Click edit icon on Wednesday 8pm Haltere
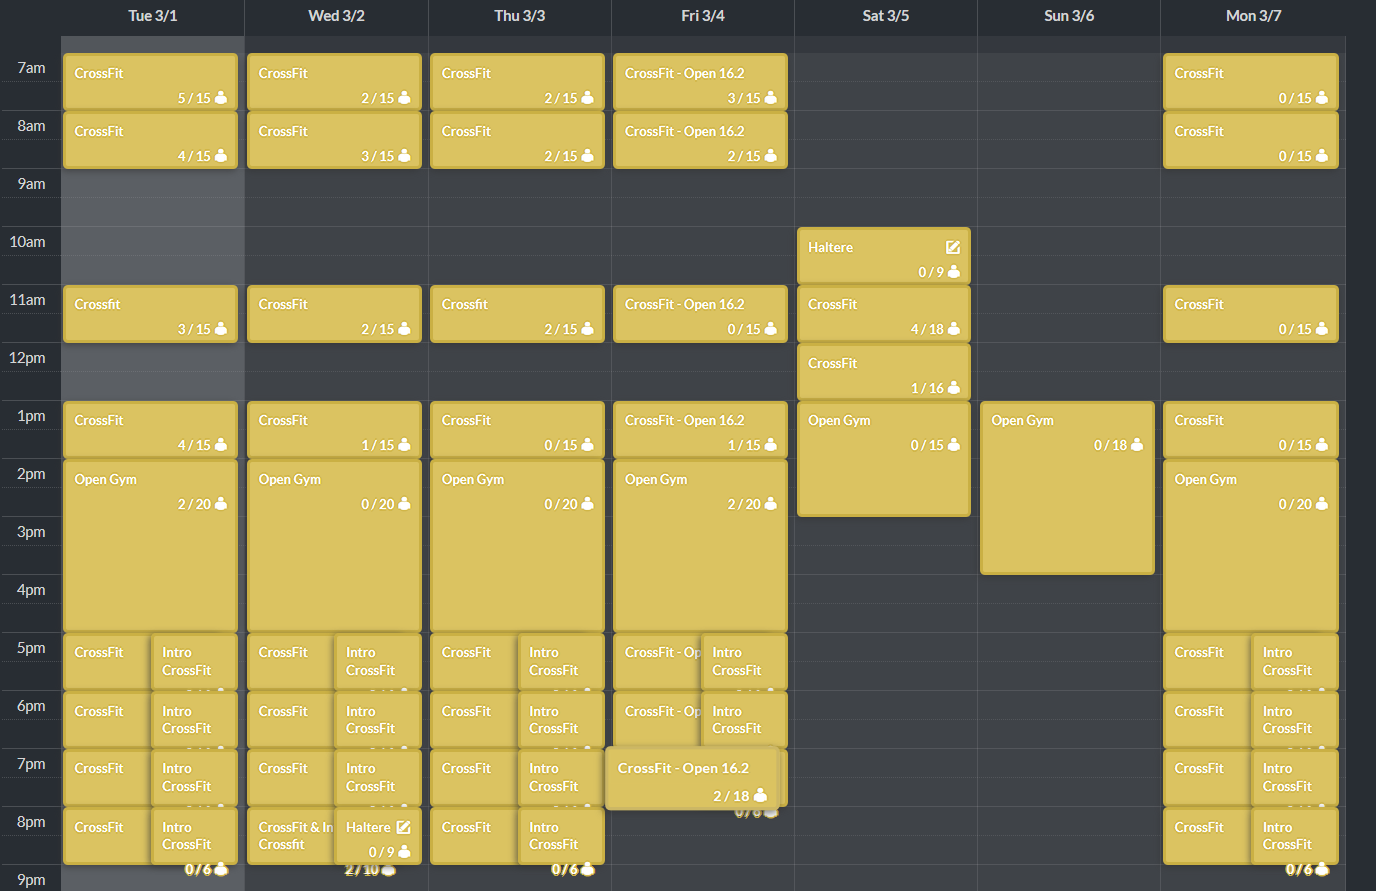 pos(403,827)
